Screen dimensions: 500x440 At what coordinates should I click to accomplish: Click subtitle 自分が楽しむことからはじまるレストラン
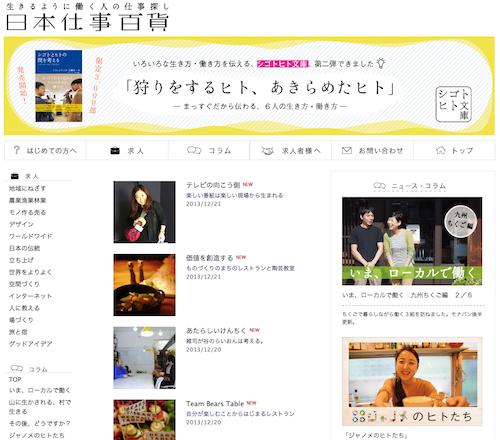[240, 414]
